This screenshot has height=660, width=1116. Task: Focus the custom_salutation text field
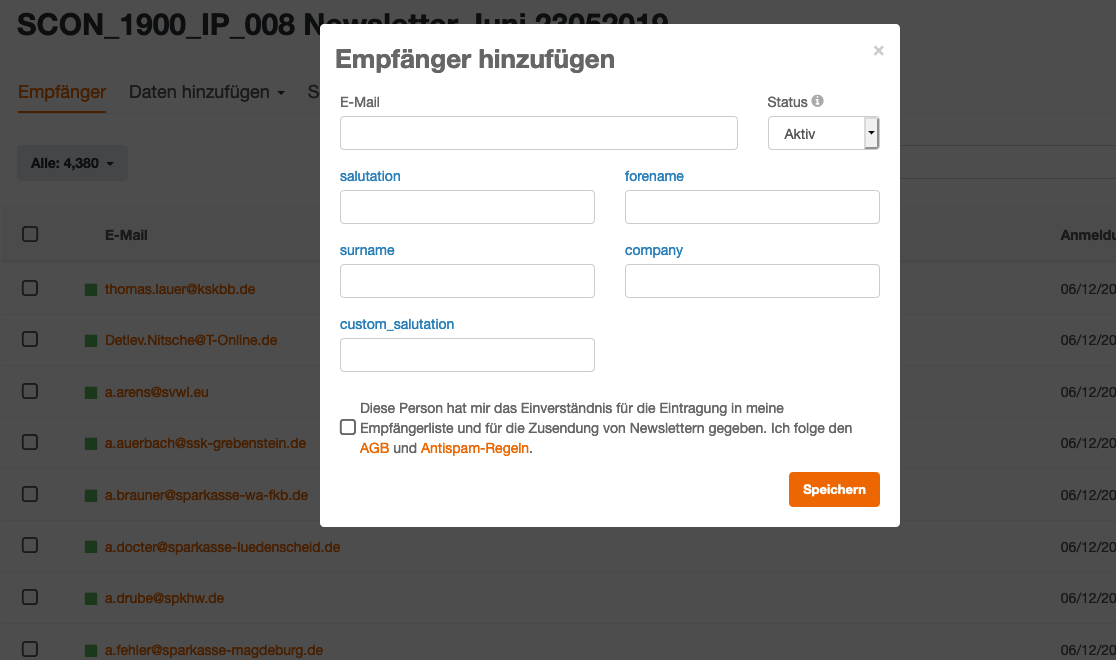click(467, 355)
